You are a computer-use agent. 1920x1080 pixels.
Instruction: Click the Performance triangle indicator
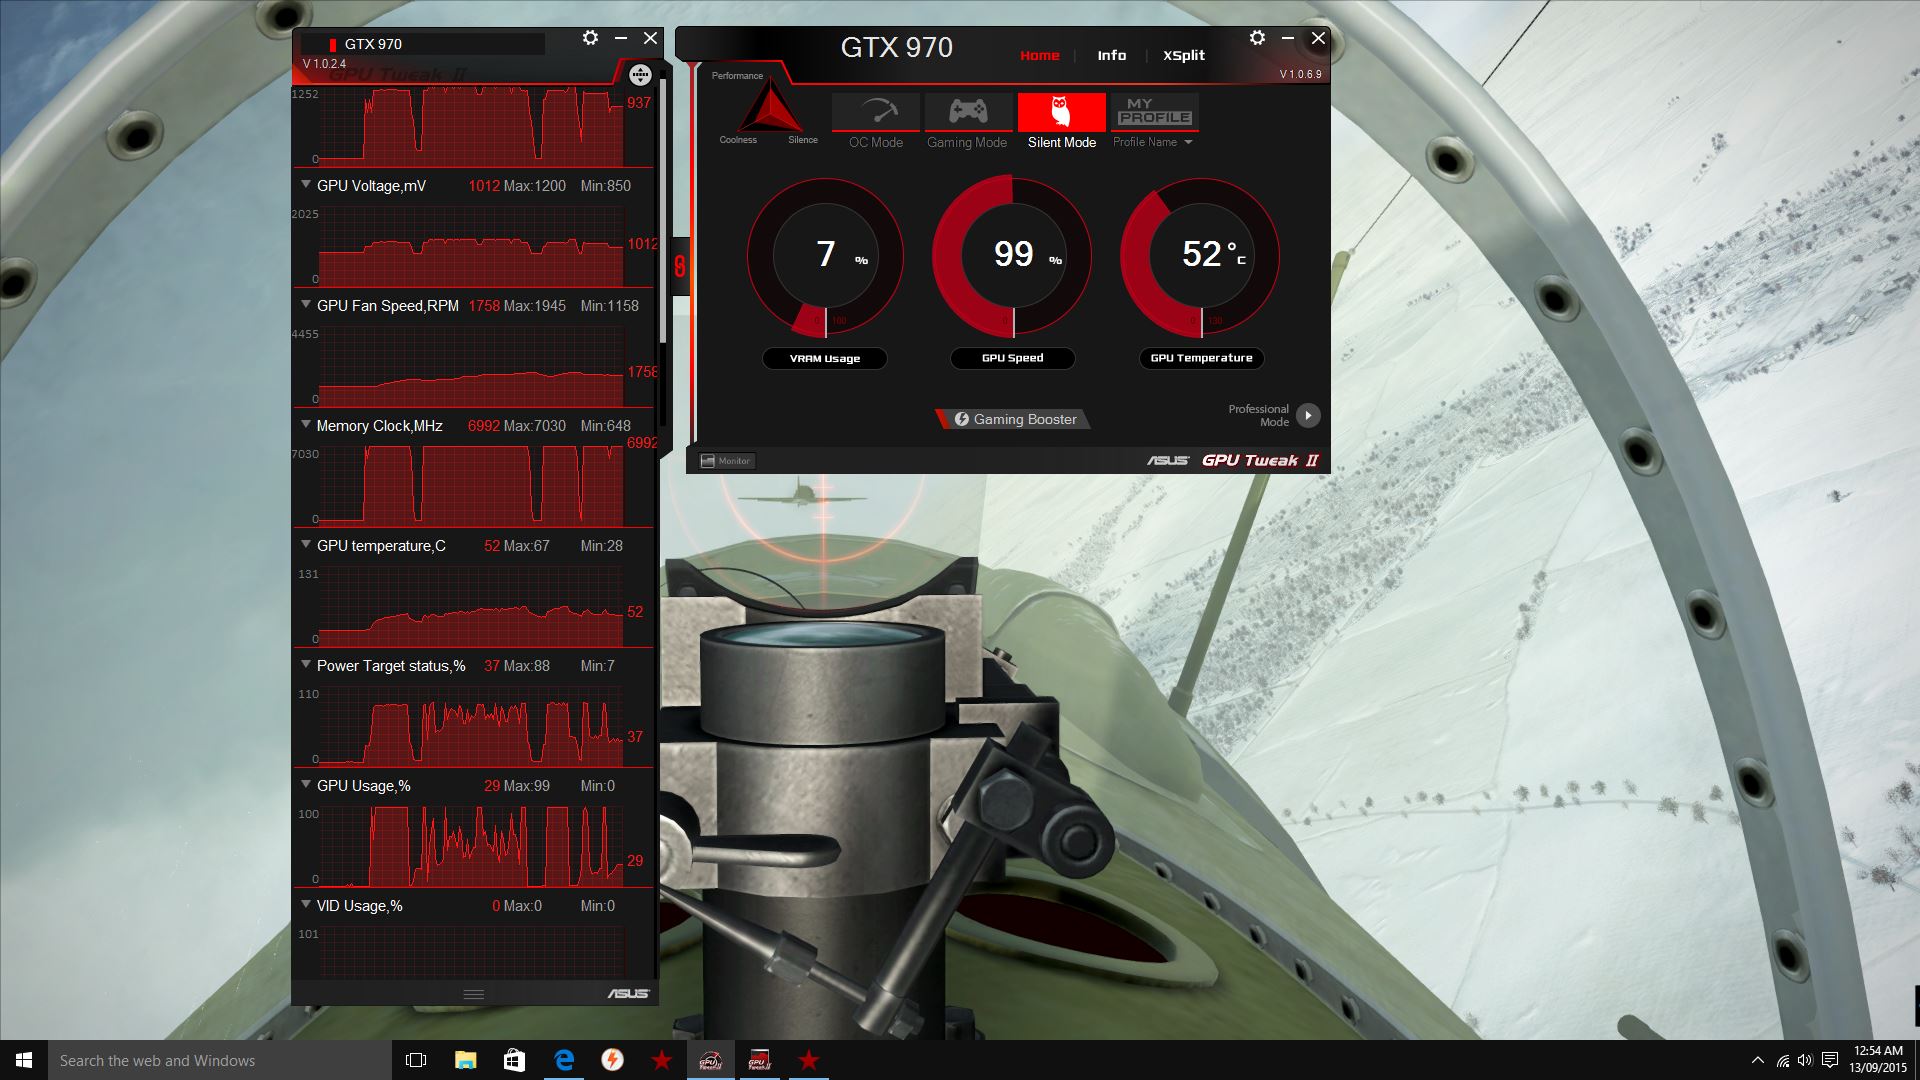tap(769, 106)
